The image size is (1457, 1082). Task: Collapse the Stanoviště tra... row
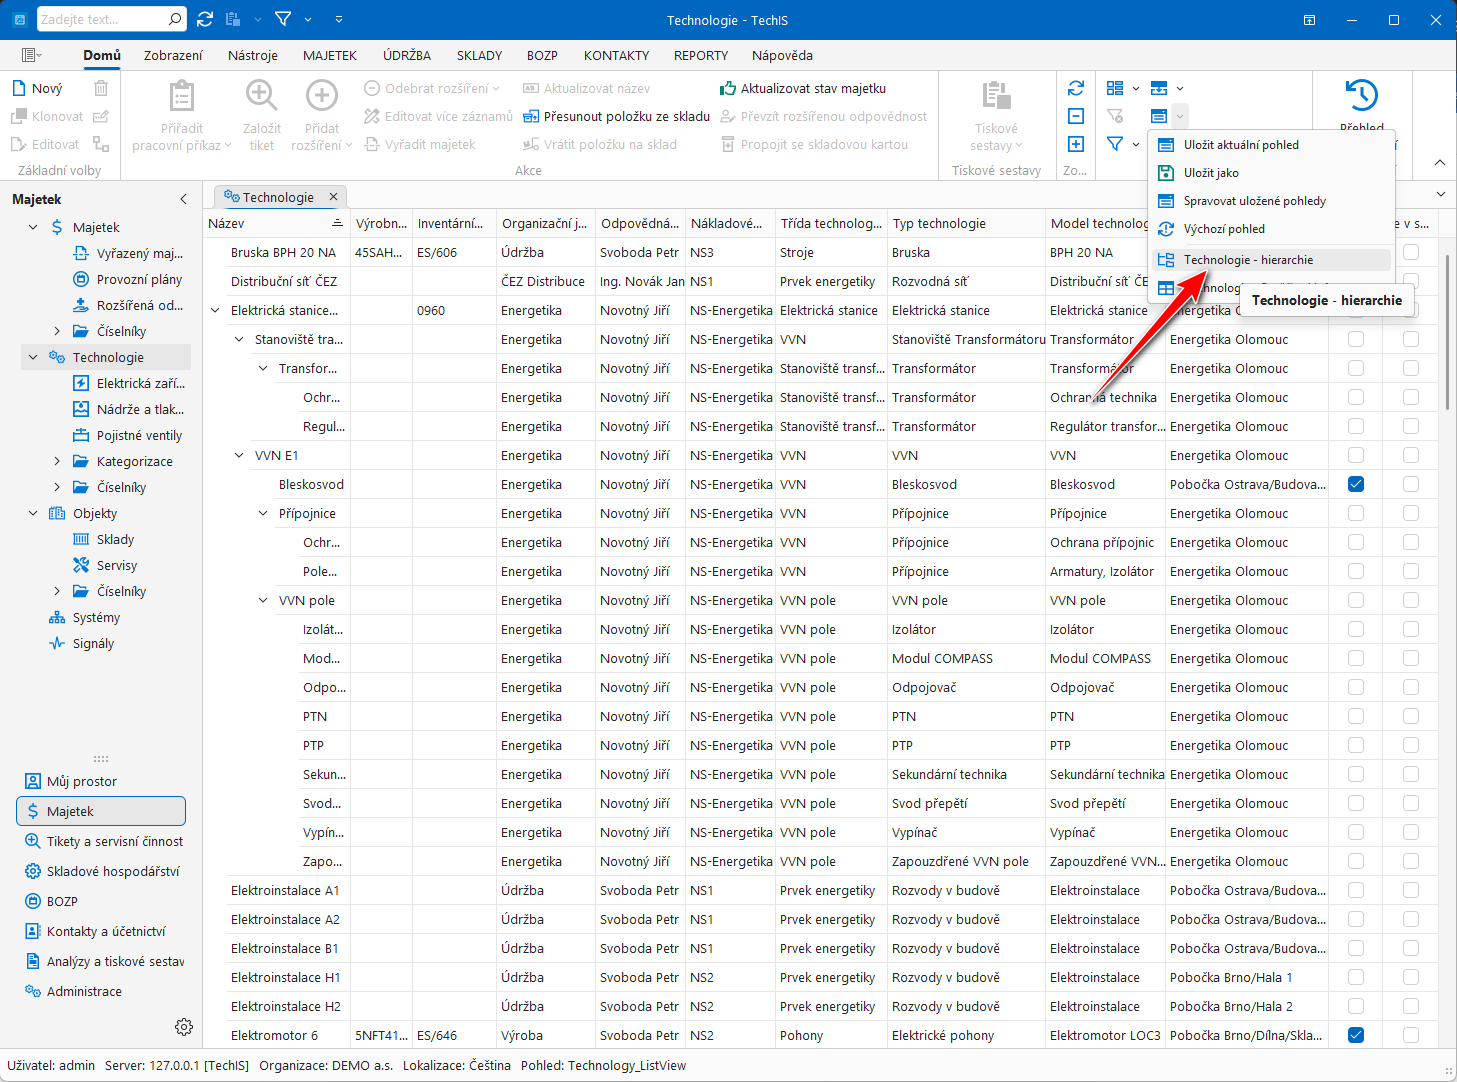click(239, 339)
